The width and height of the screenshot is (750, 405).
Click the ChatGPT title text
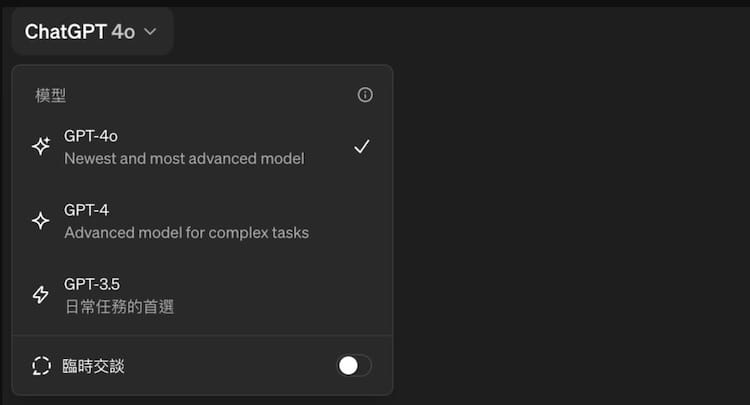click(x=66, y=32)
